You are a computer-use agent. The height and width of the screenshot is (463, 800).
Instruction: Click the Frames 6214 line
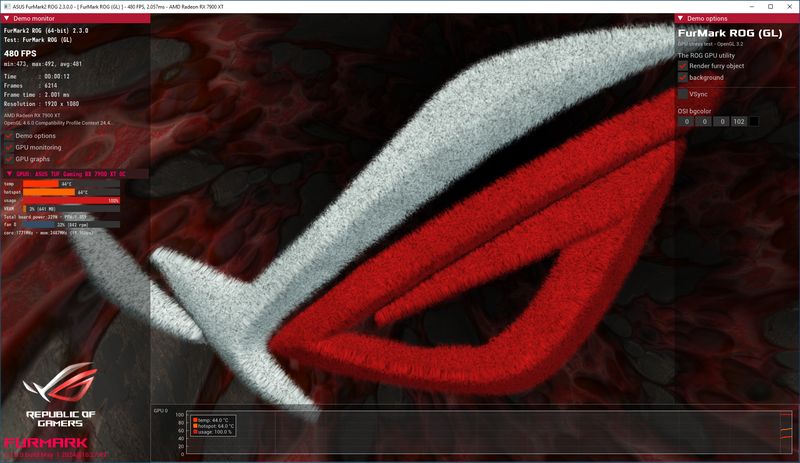30,85
